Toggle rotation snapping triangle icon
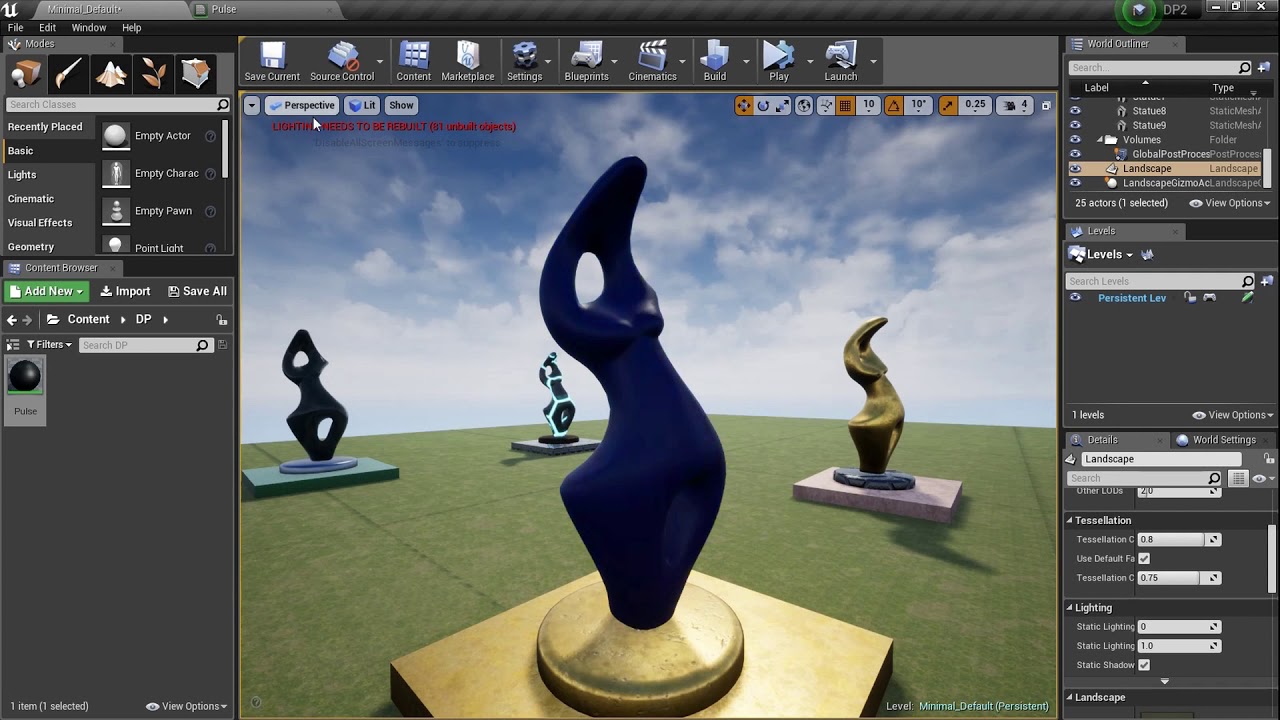This screenshot has height=720, width=1280. point(893,105)
